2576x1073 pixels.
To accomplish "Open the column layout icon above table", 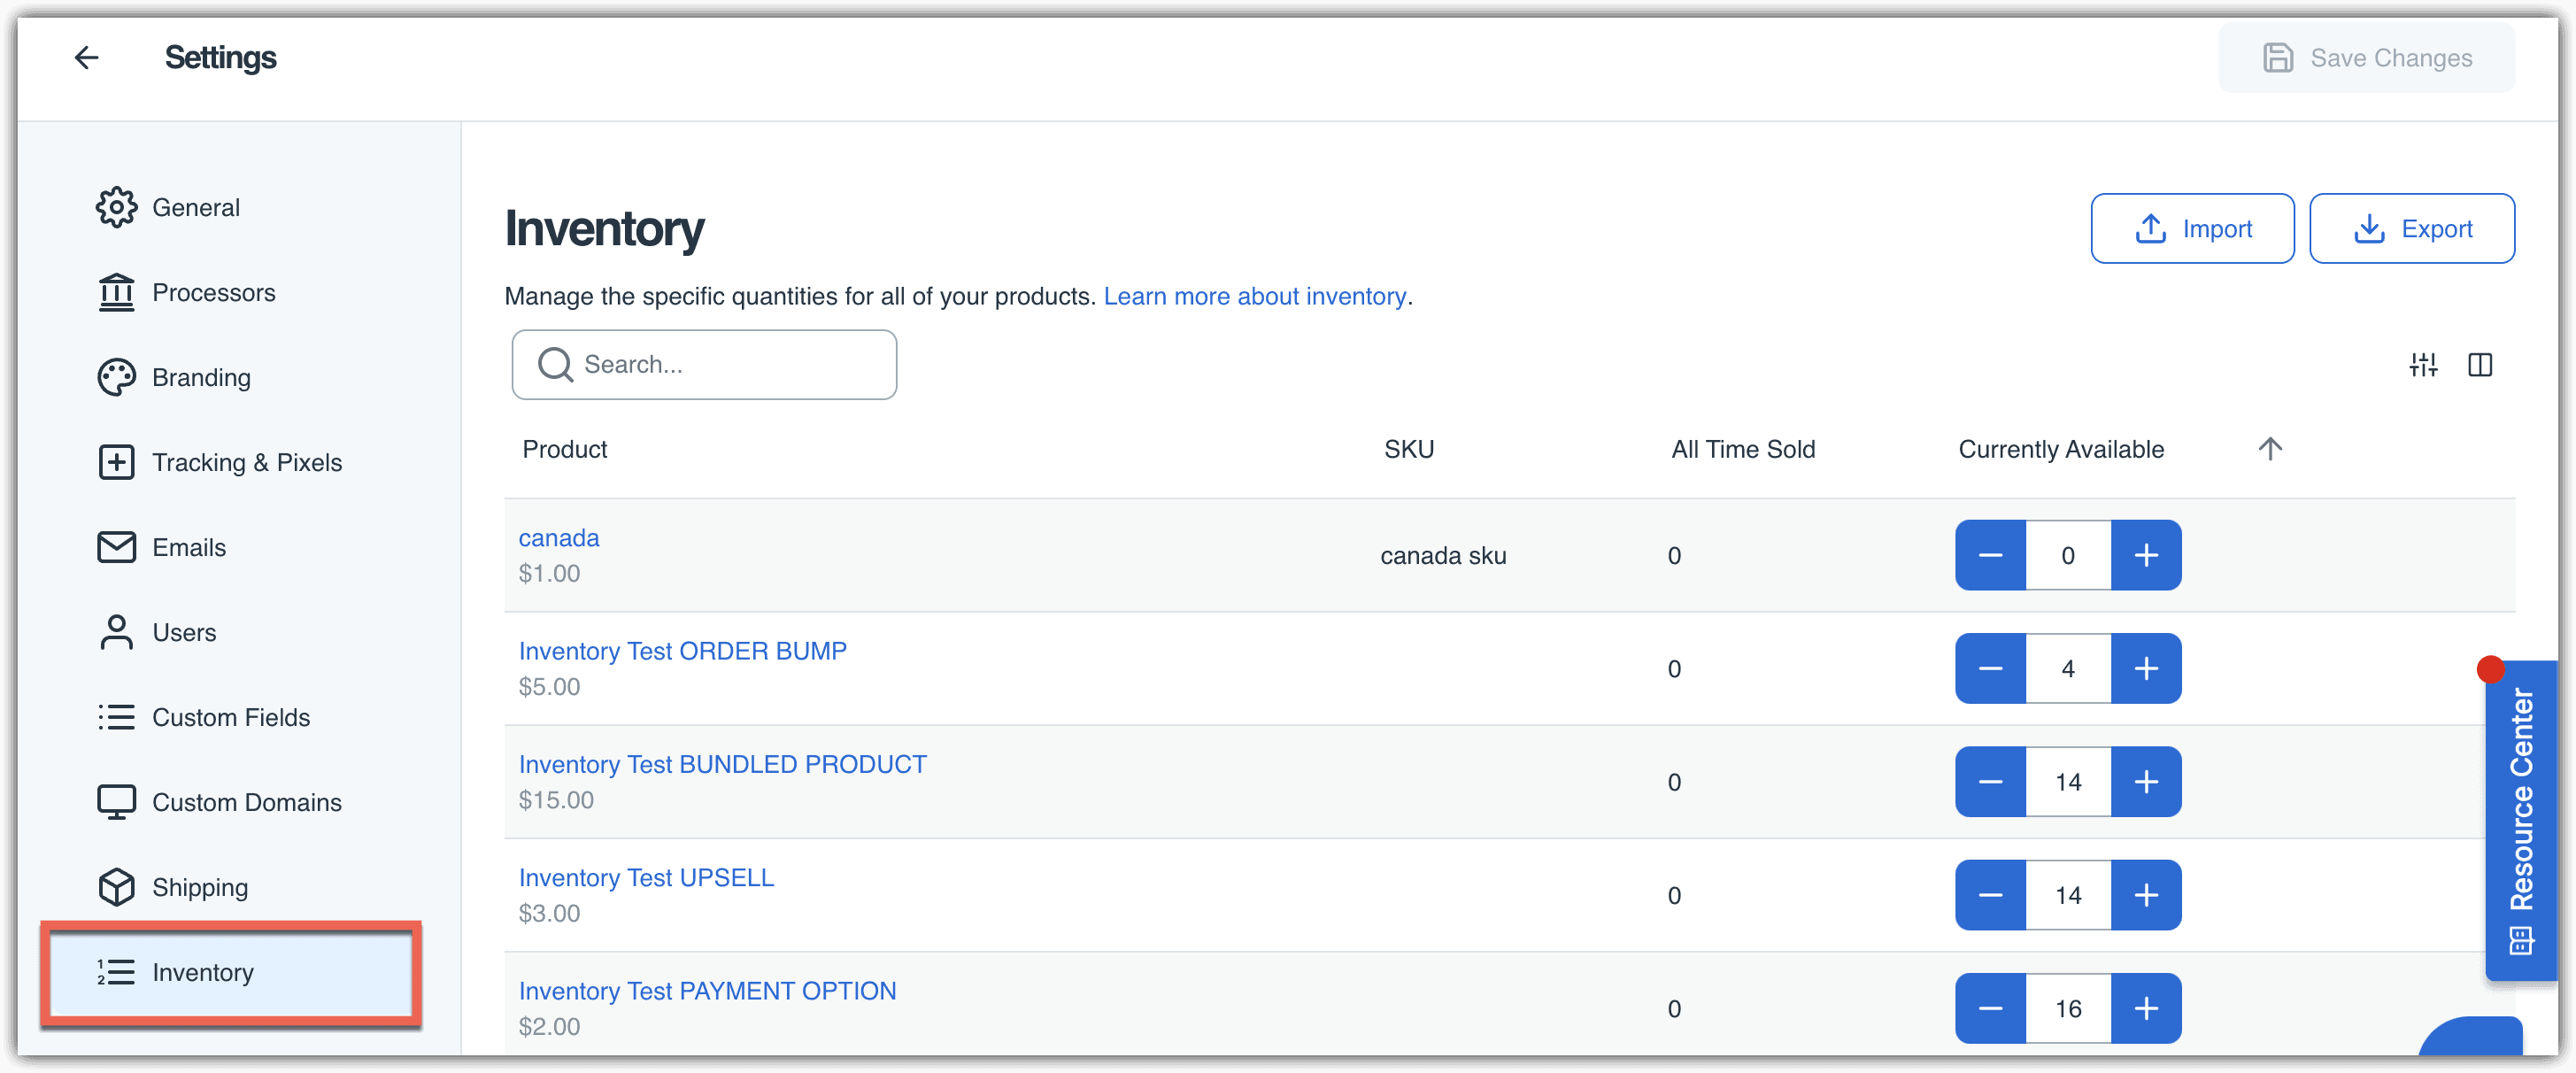I will coord(2480,365).
